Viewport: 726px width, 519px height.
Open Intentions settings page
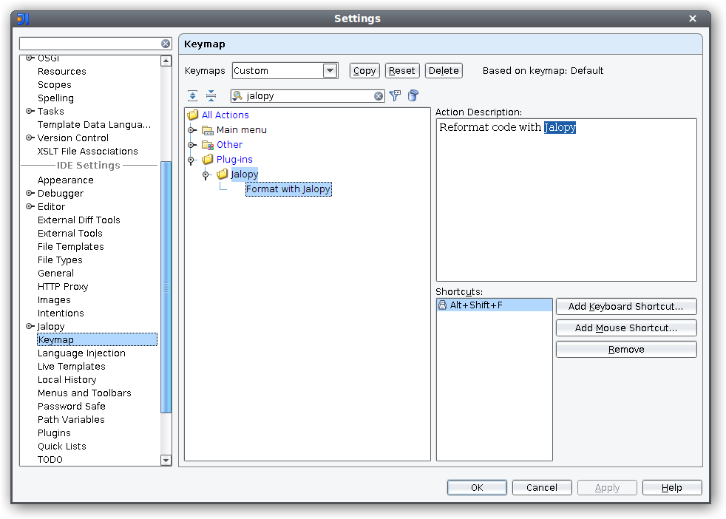[x=61, y=313]
